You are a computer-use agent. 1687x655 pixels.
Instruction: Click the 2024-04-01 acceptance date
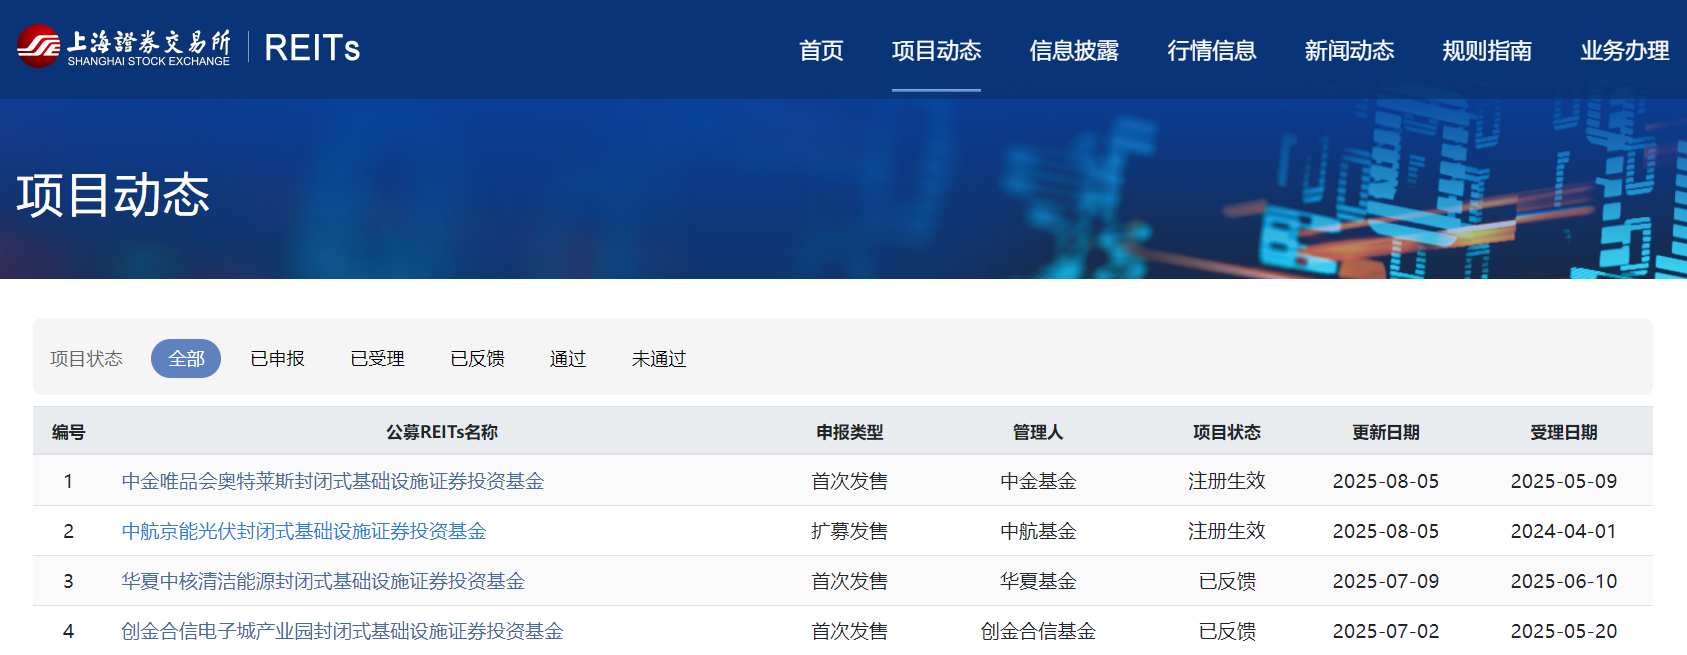tap(1564, 531)
